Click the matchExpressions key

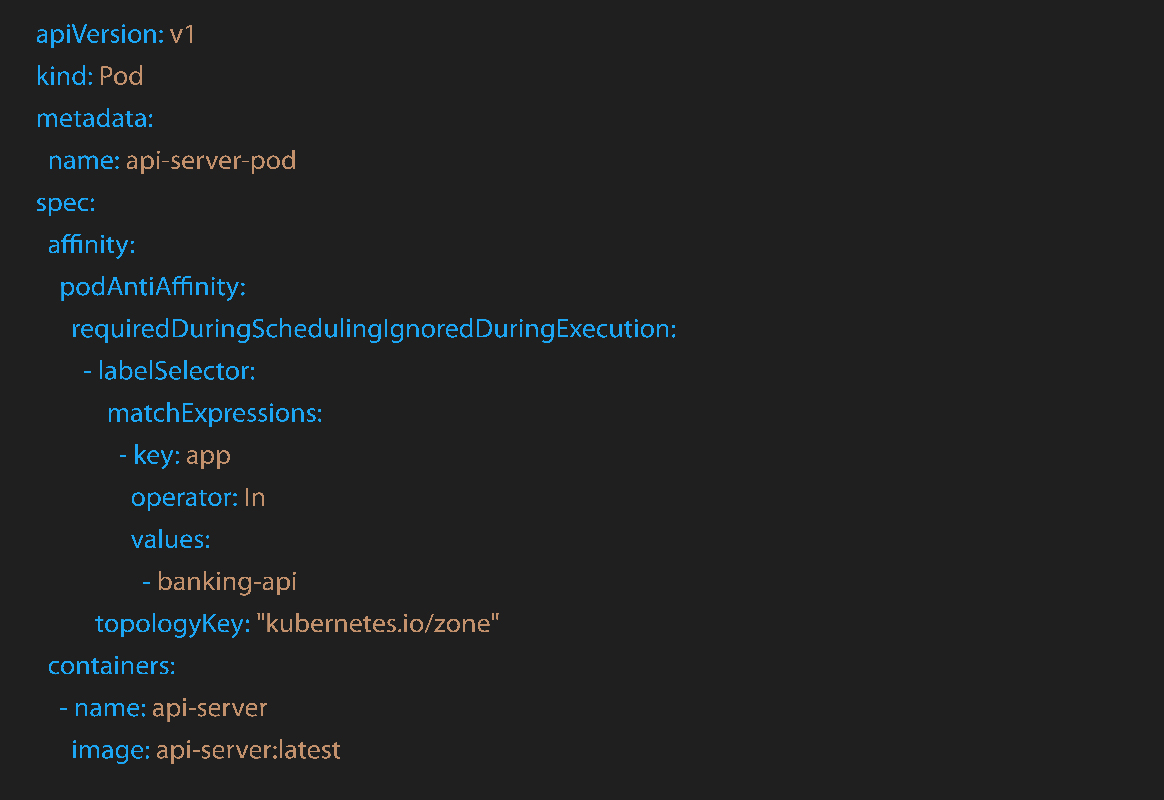click(214, 413)
